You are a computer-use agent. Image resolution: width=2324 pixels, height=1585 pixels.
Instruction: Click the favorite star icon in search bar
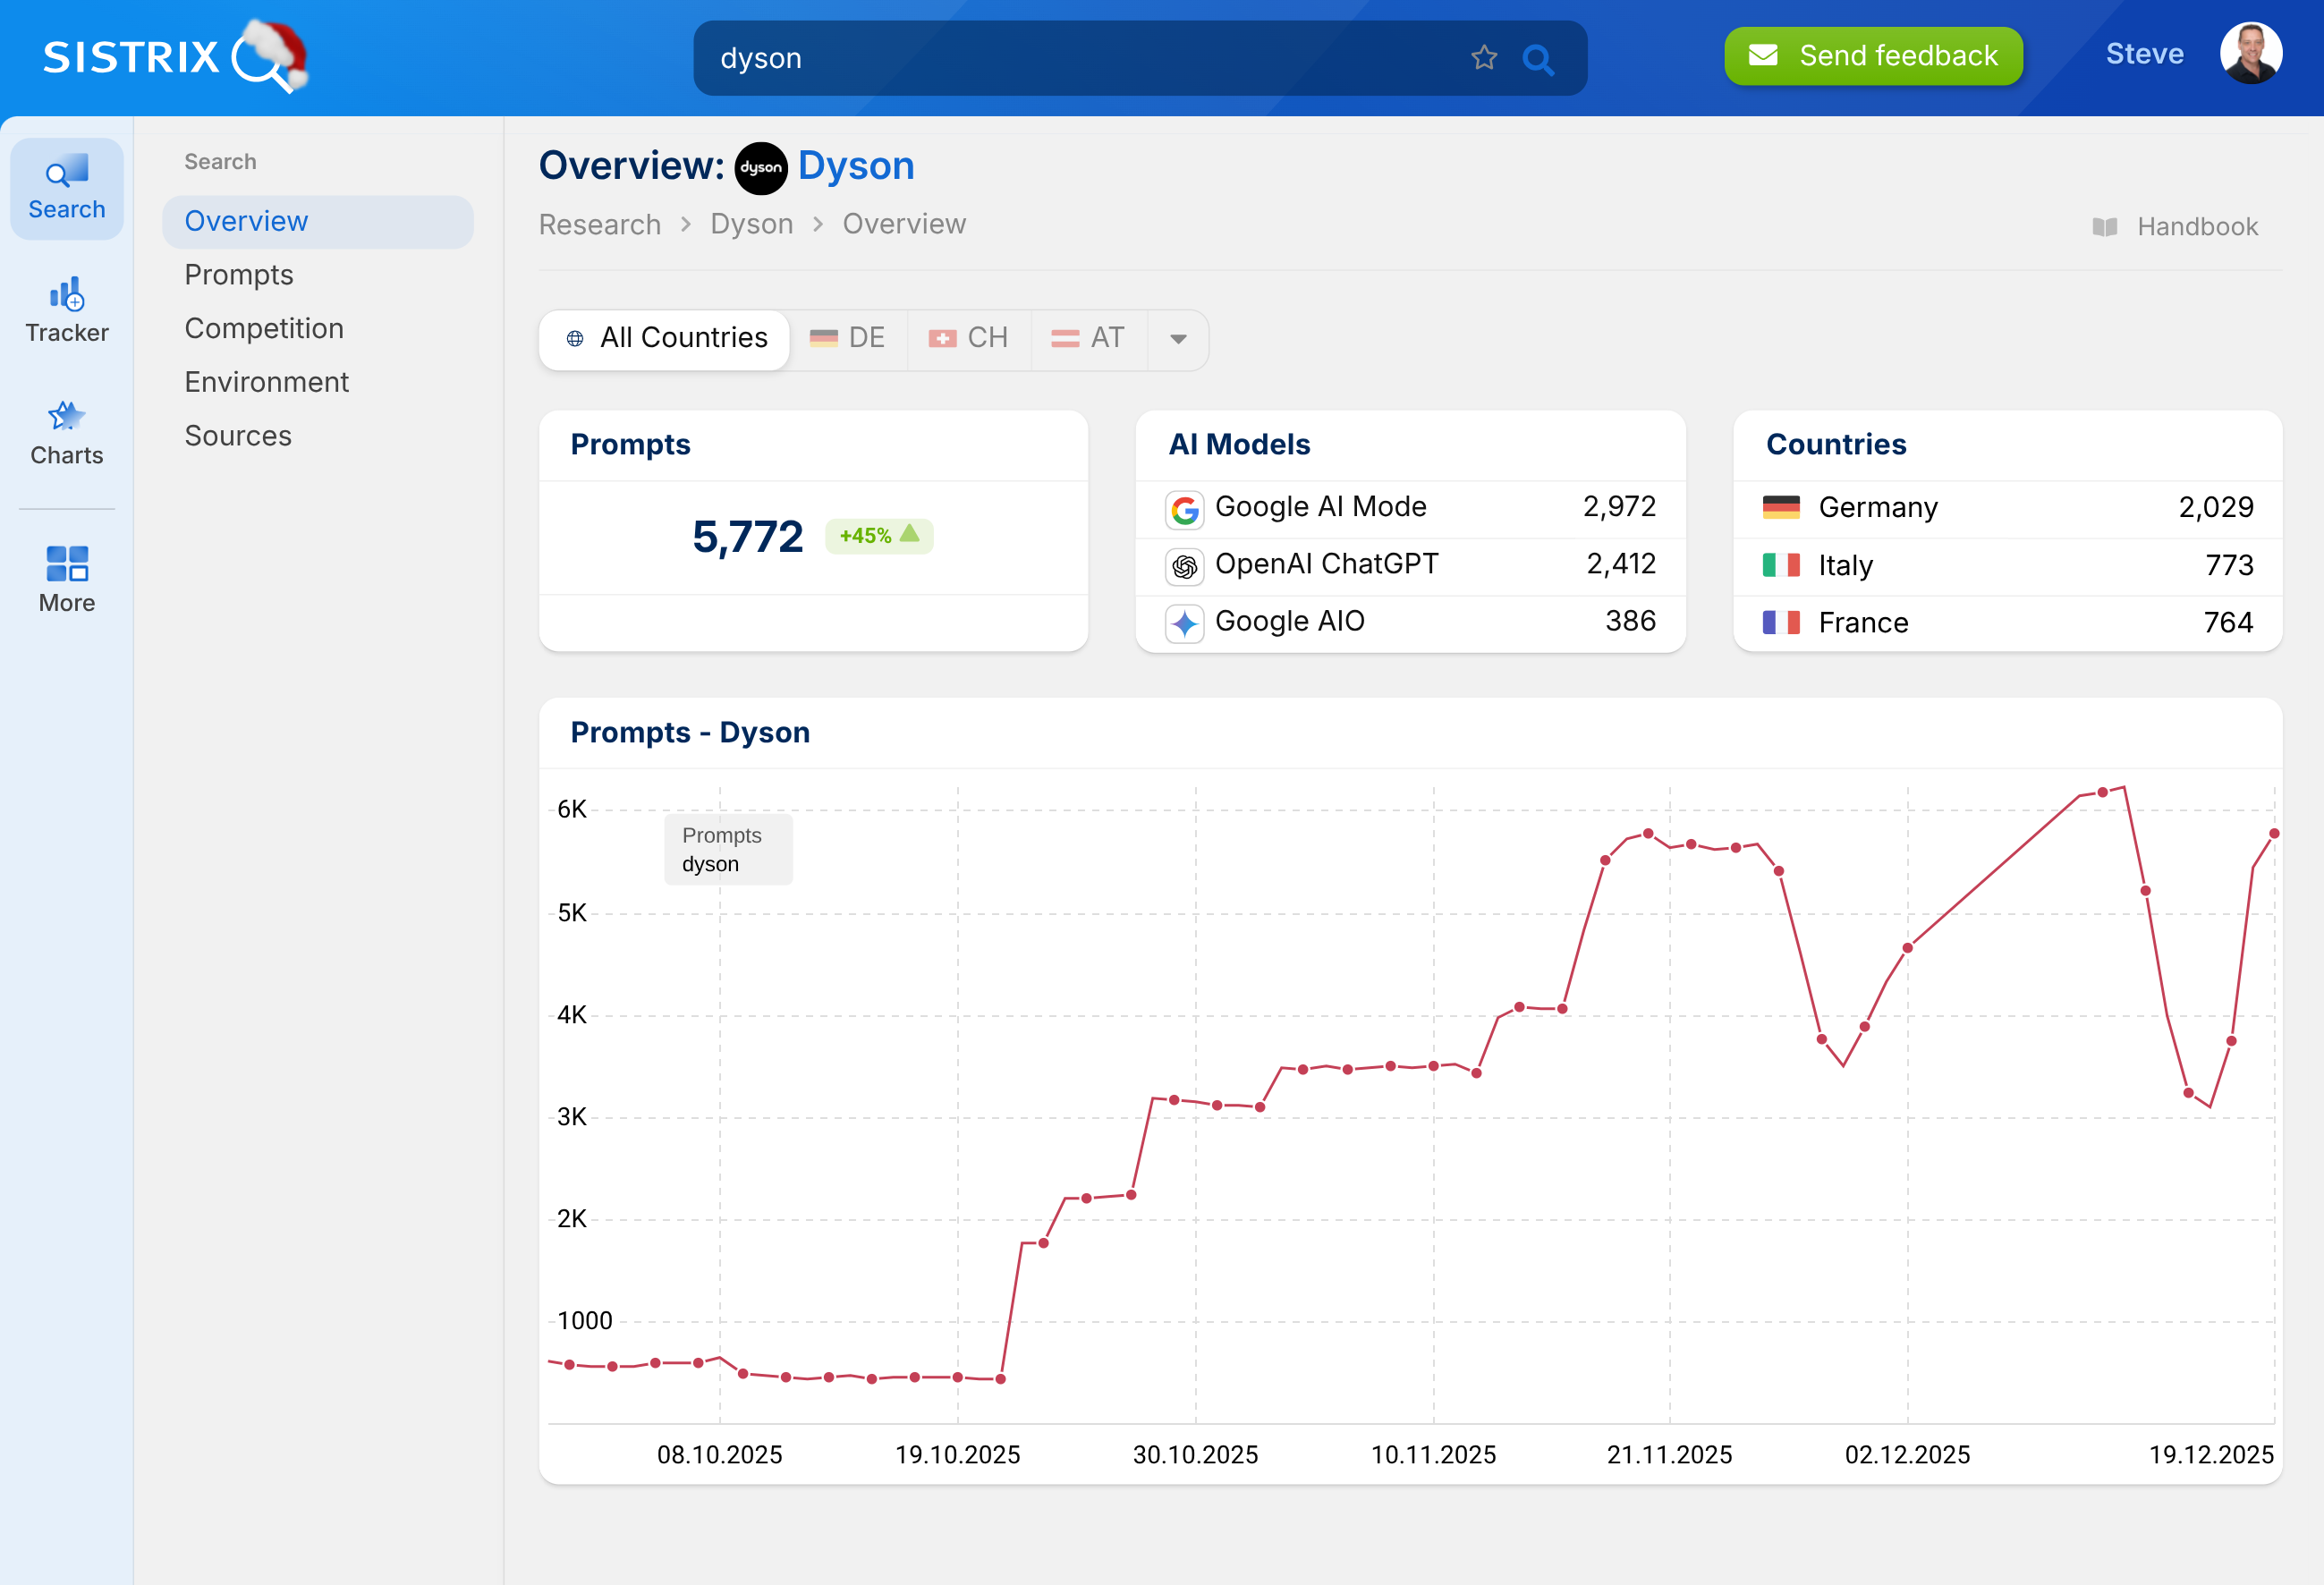pyautogui.click(x=1483, y=58)
